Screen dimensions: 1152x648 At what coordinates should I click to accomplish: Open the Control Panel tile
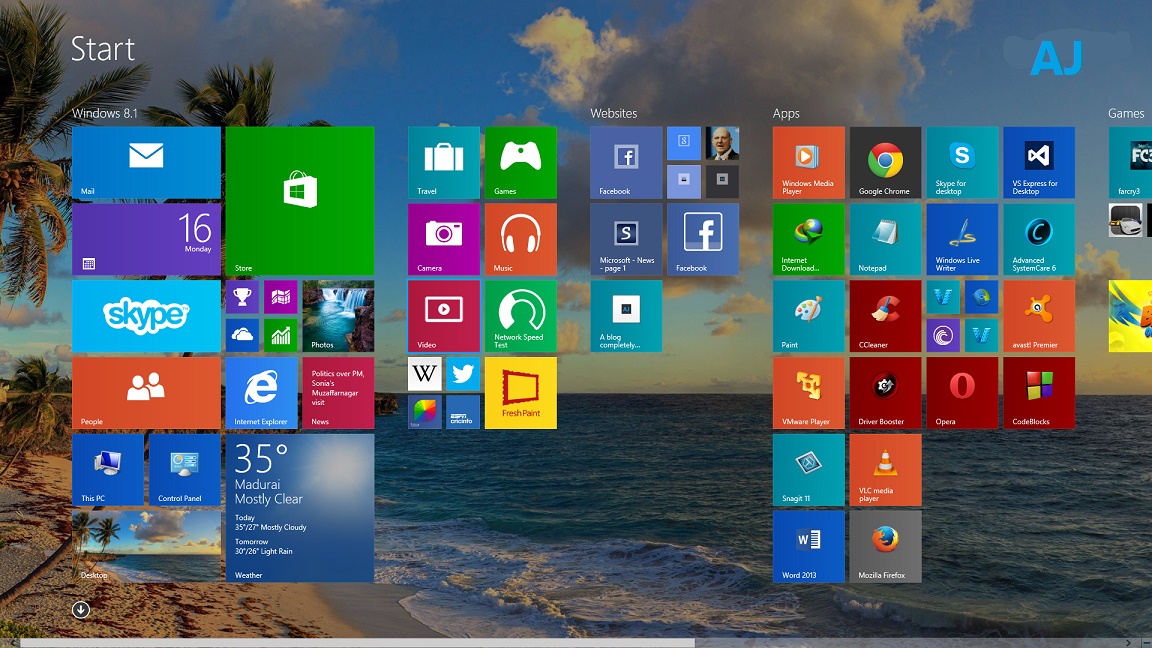point(184,469)
